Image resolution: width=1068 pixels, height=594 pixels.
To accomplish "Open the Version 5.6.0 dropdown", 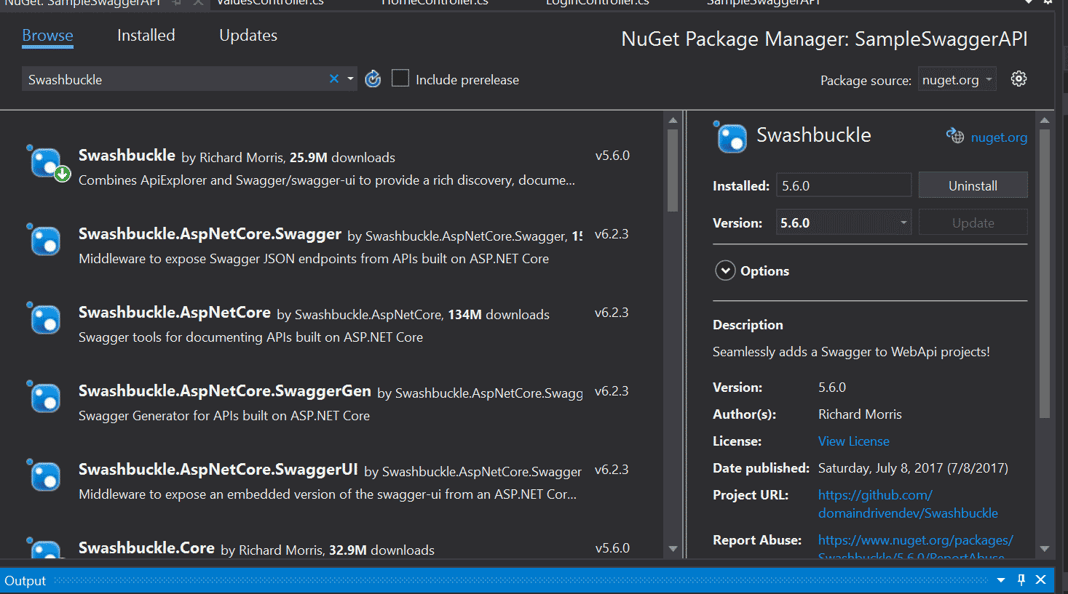I will pos(843,223).
